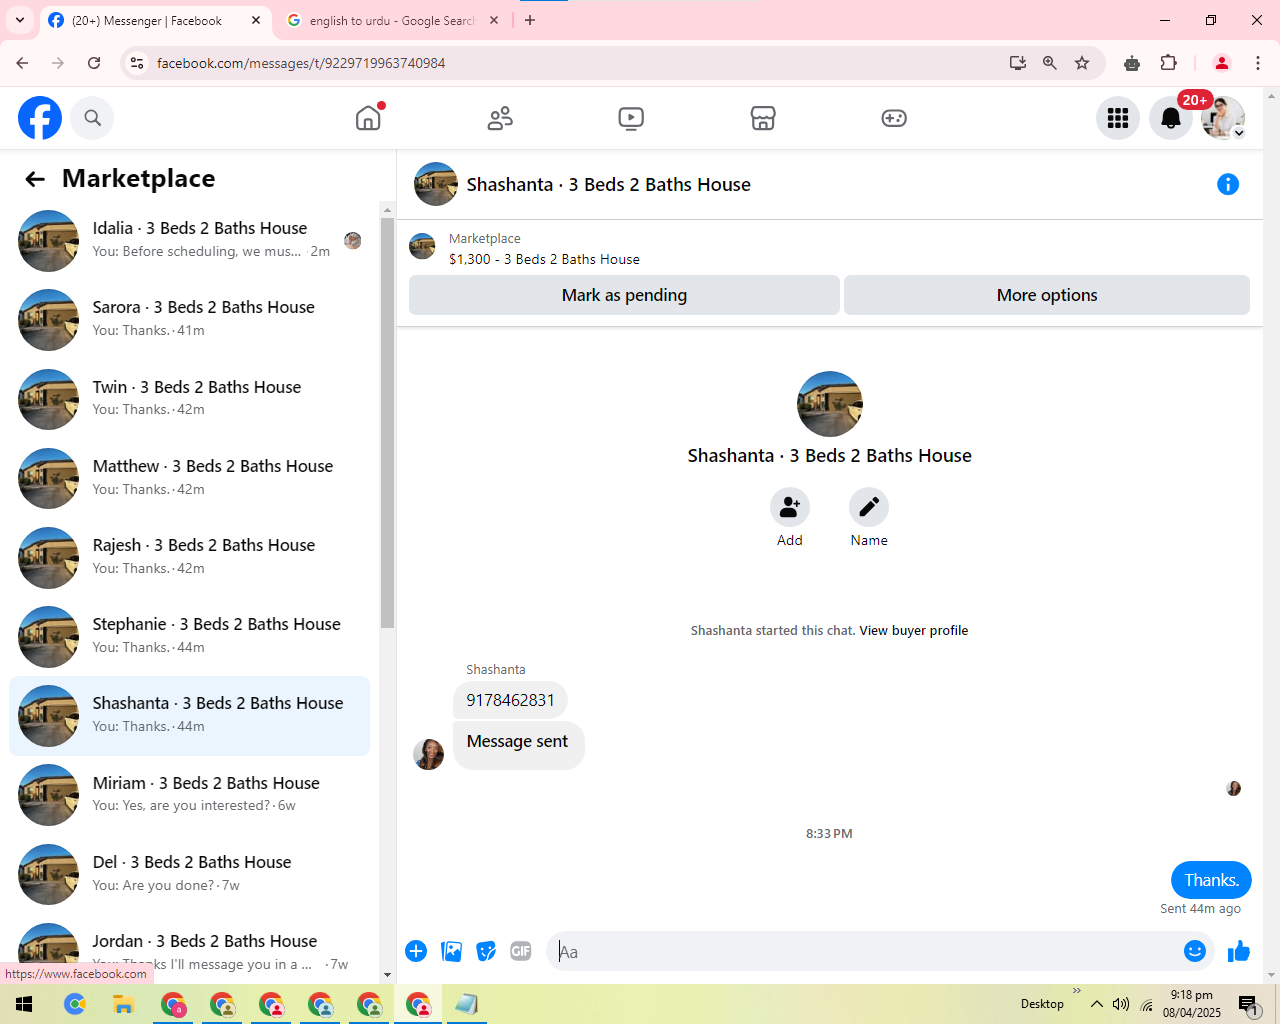Click More options button
This screenshot has width=1280, height=1024.
(1047, 295)
